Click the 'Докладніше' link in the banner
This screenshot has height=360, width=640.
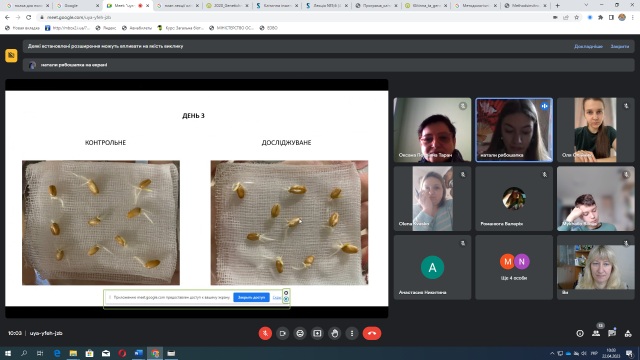(588, 46)
